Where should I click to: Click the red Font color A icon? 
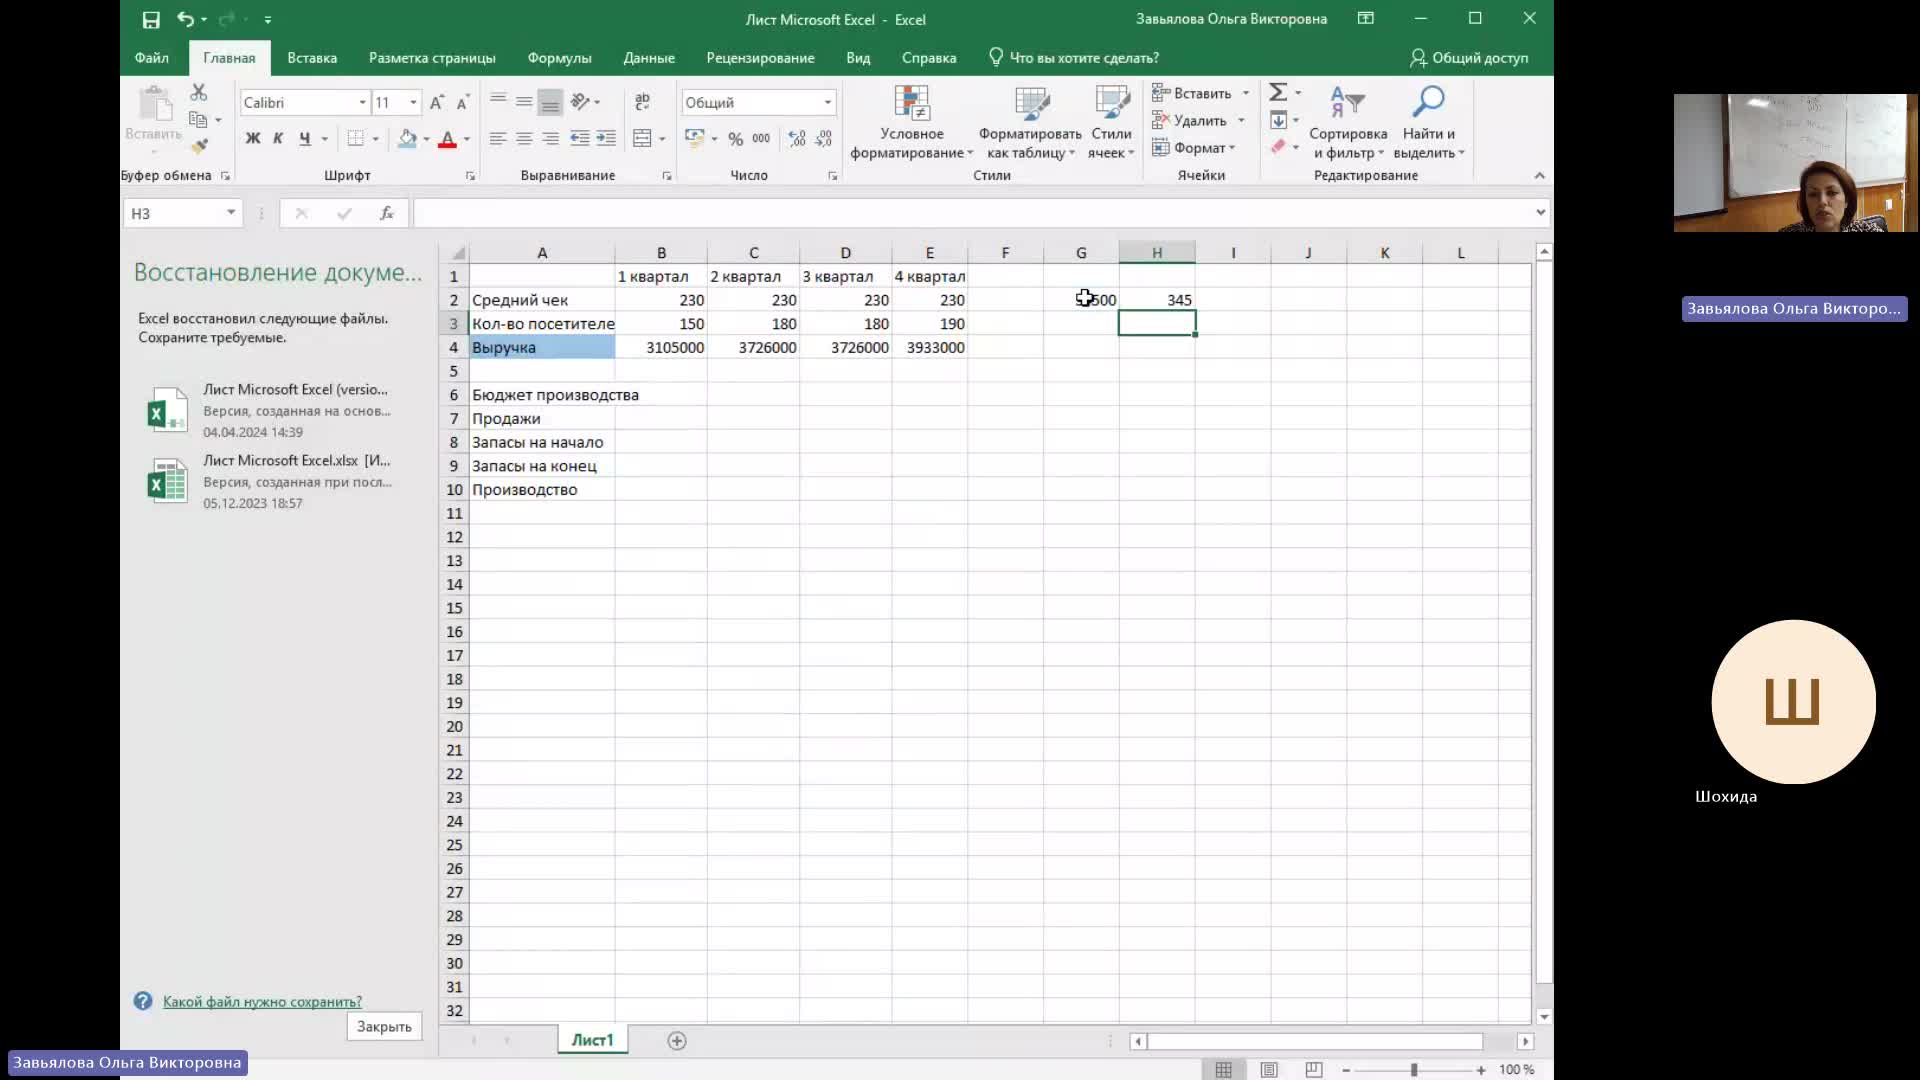click(447, 139)
